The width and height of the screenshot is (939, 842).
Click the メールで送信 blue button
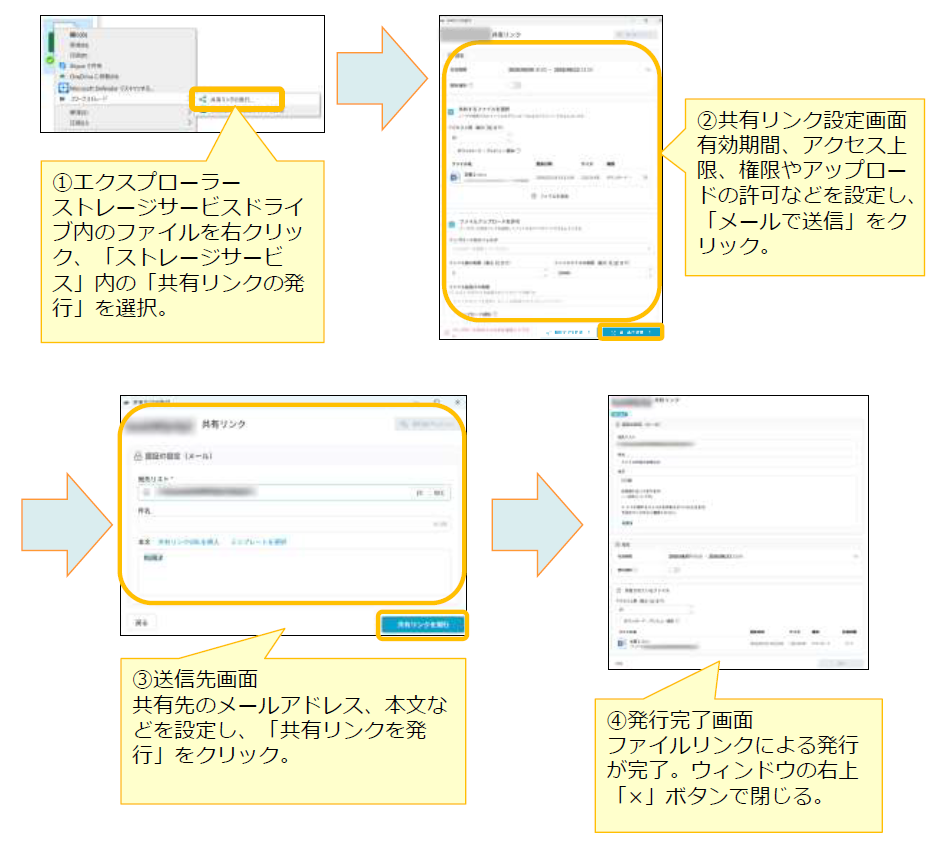click(631, 332)
